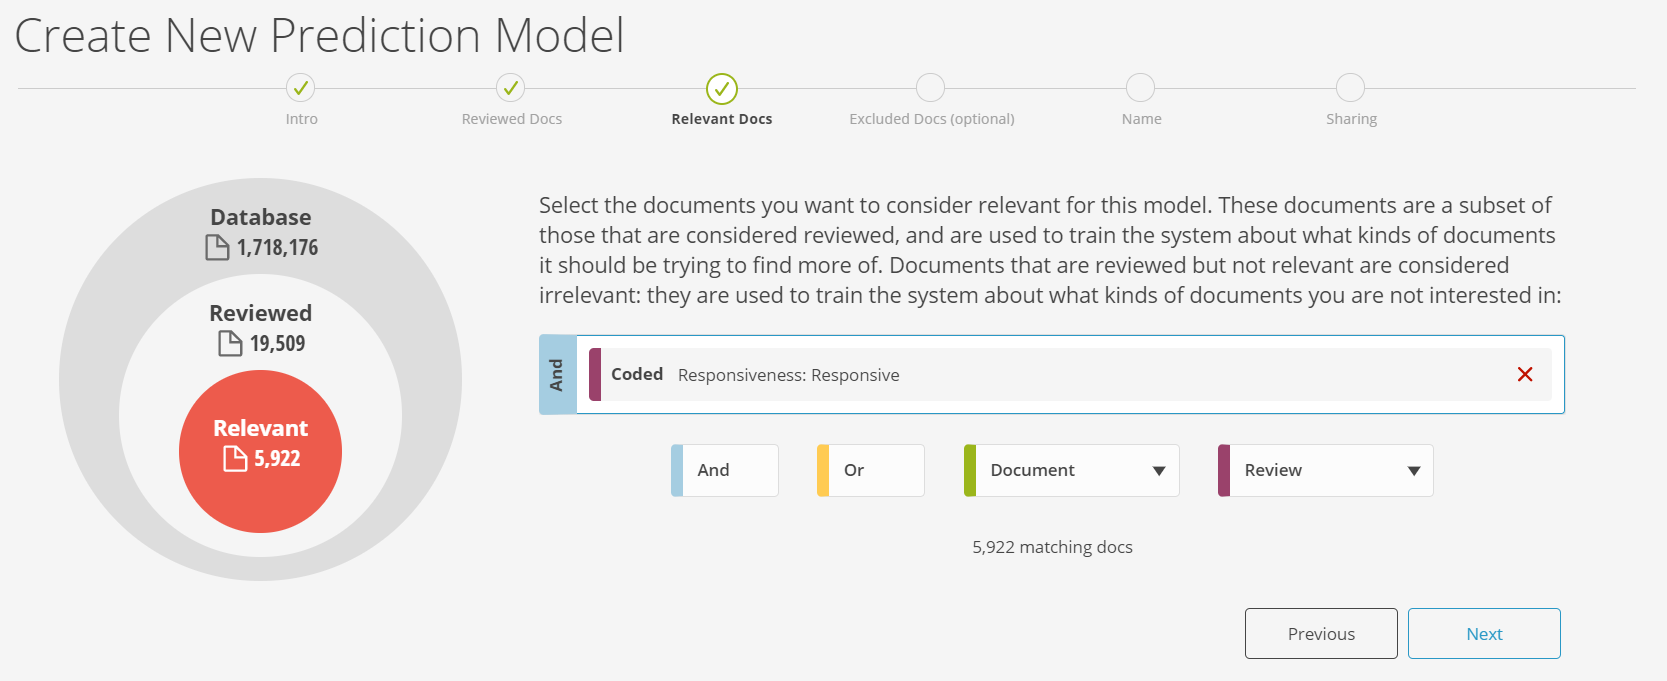Open the Document condition dropdown
This screenshot has width=1667, height=681.
(x=1072, y=470)
